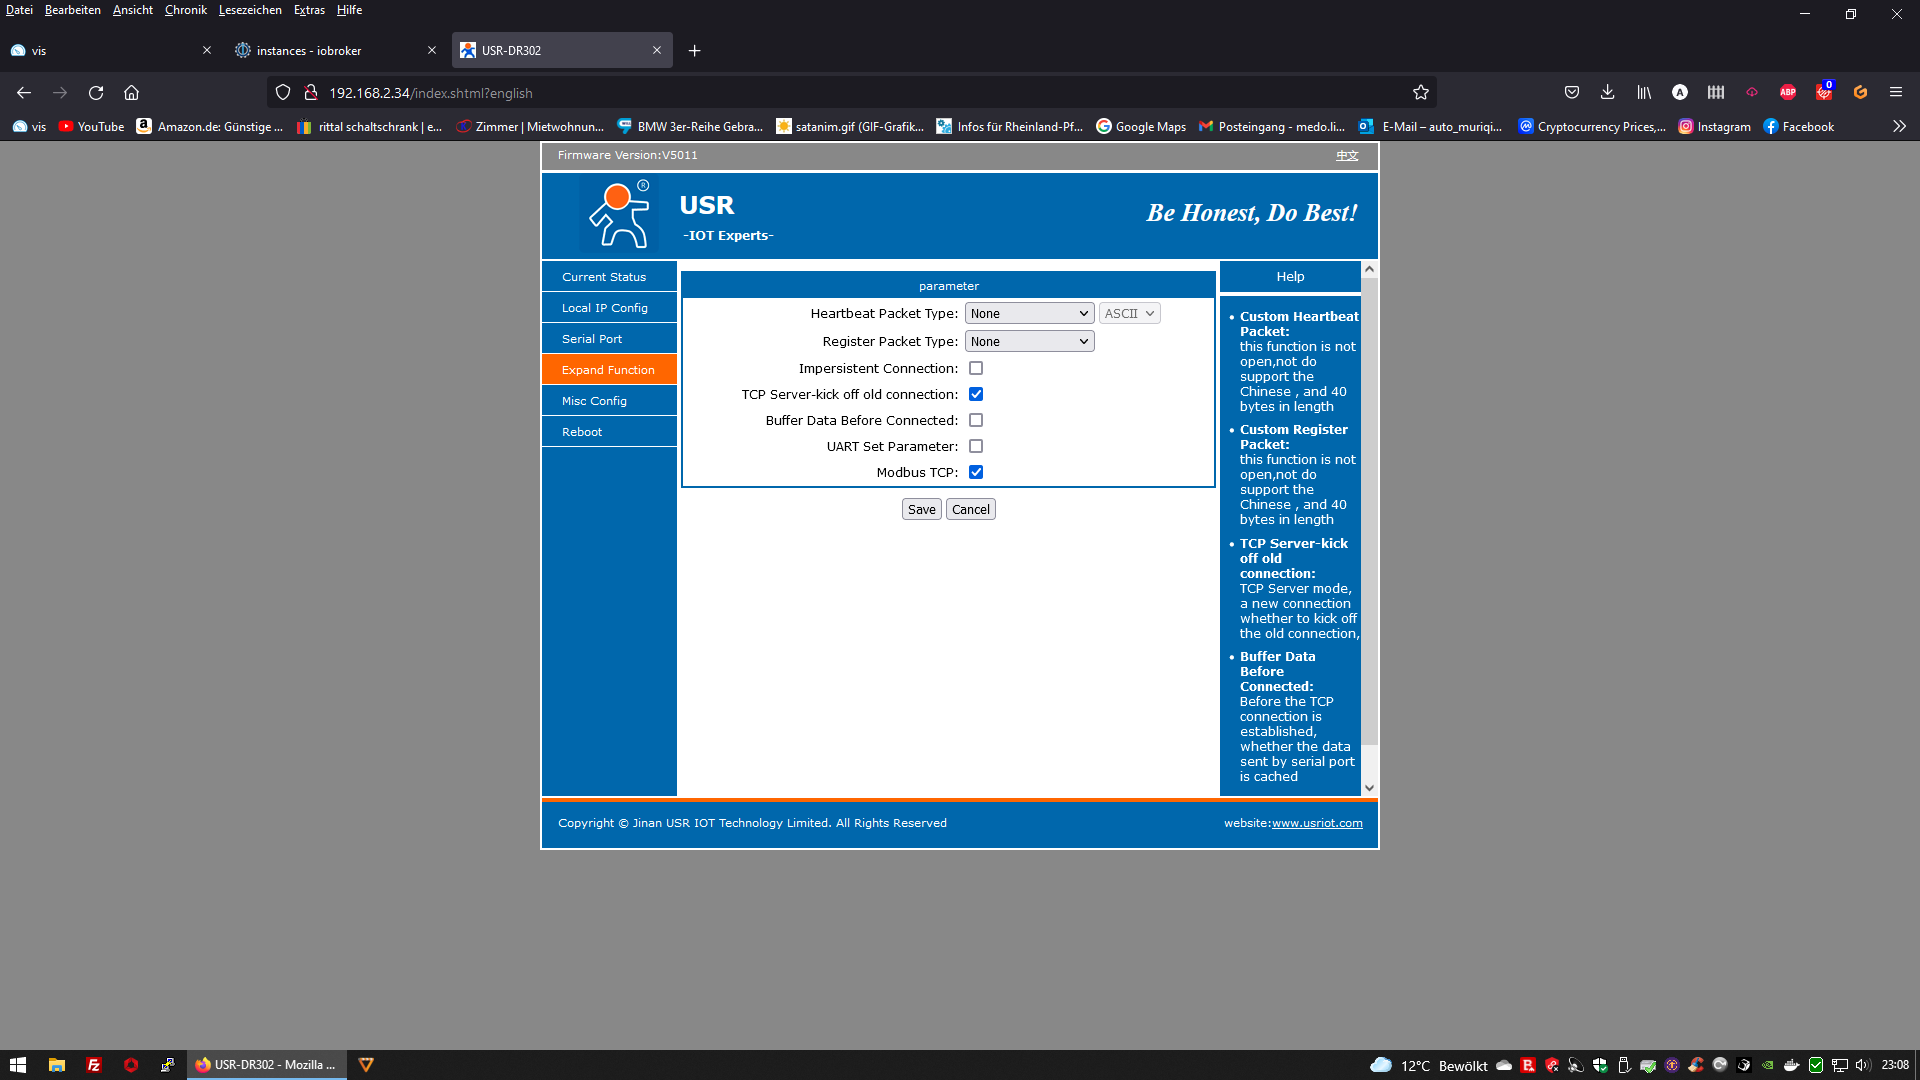Open Windows Start button on taskbar
This screenshot has height=1080, width=1920.
coord(17,1065)
